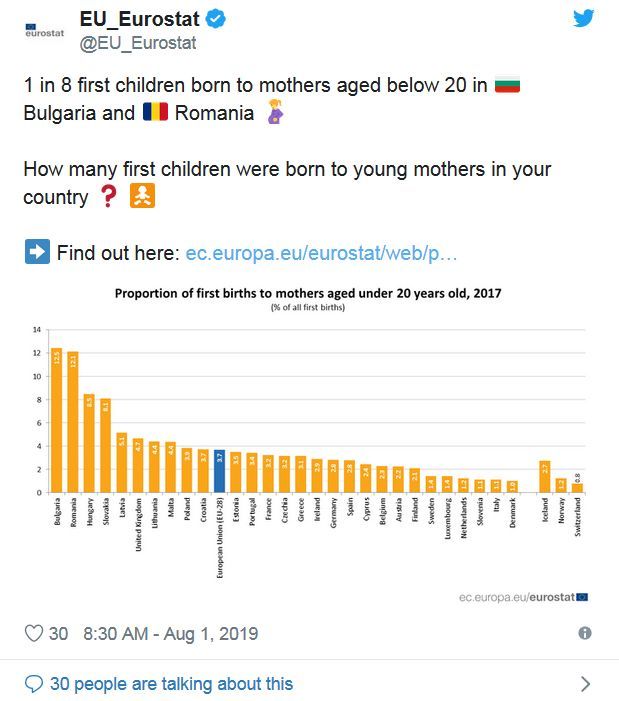
Task: Click the Eurostat profile avatar
Action: [x=44, y=31]
